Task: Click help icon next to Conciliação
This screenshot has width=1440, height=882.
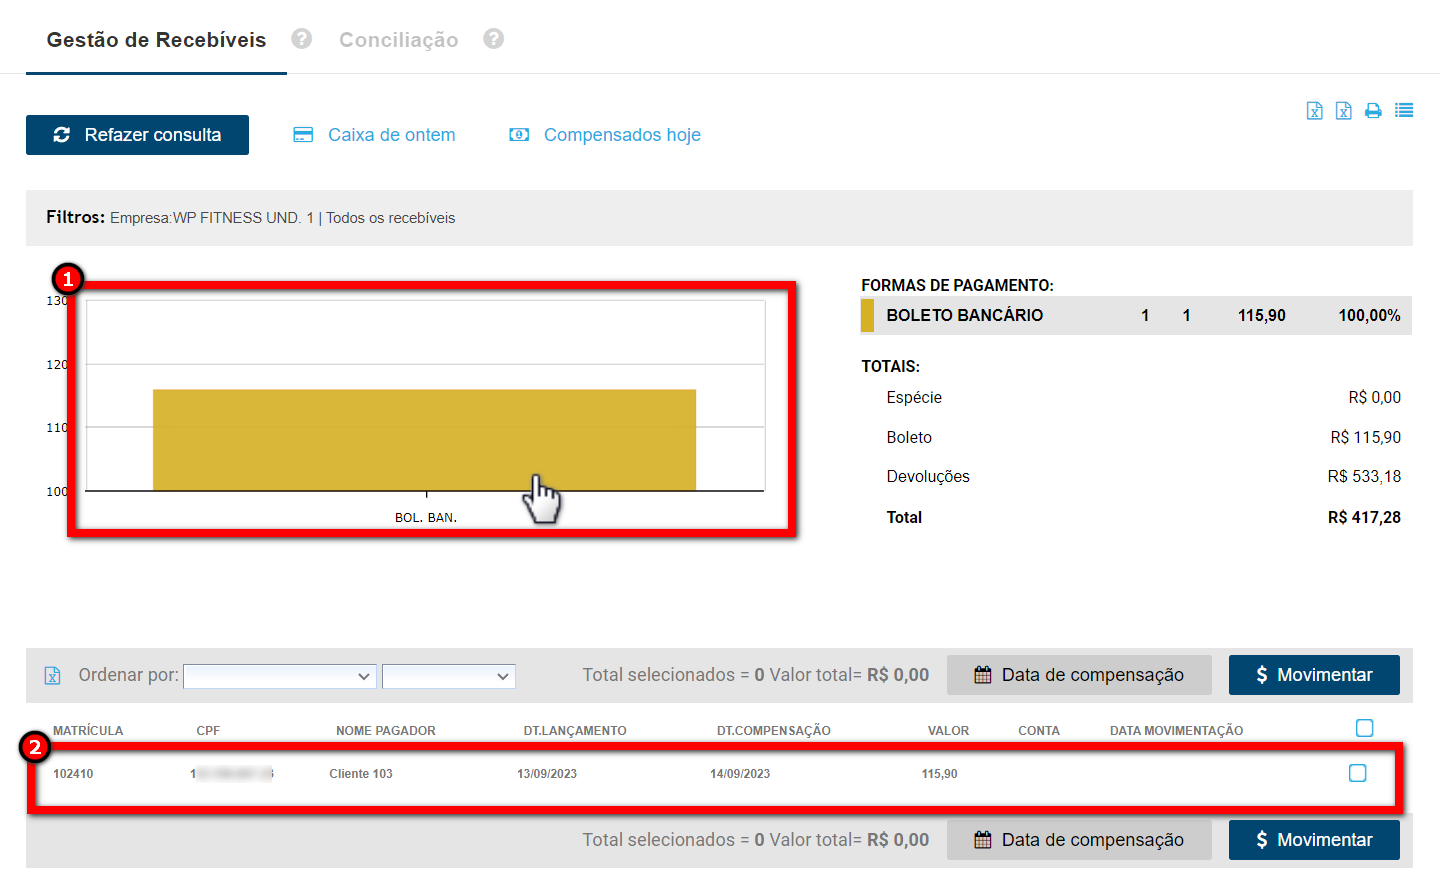Action: pos(493,39)
